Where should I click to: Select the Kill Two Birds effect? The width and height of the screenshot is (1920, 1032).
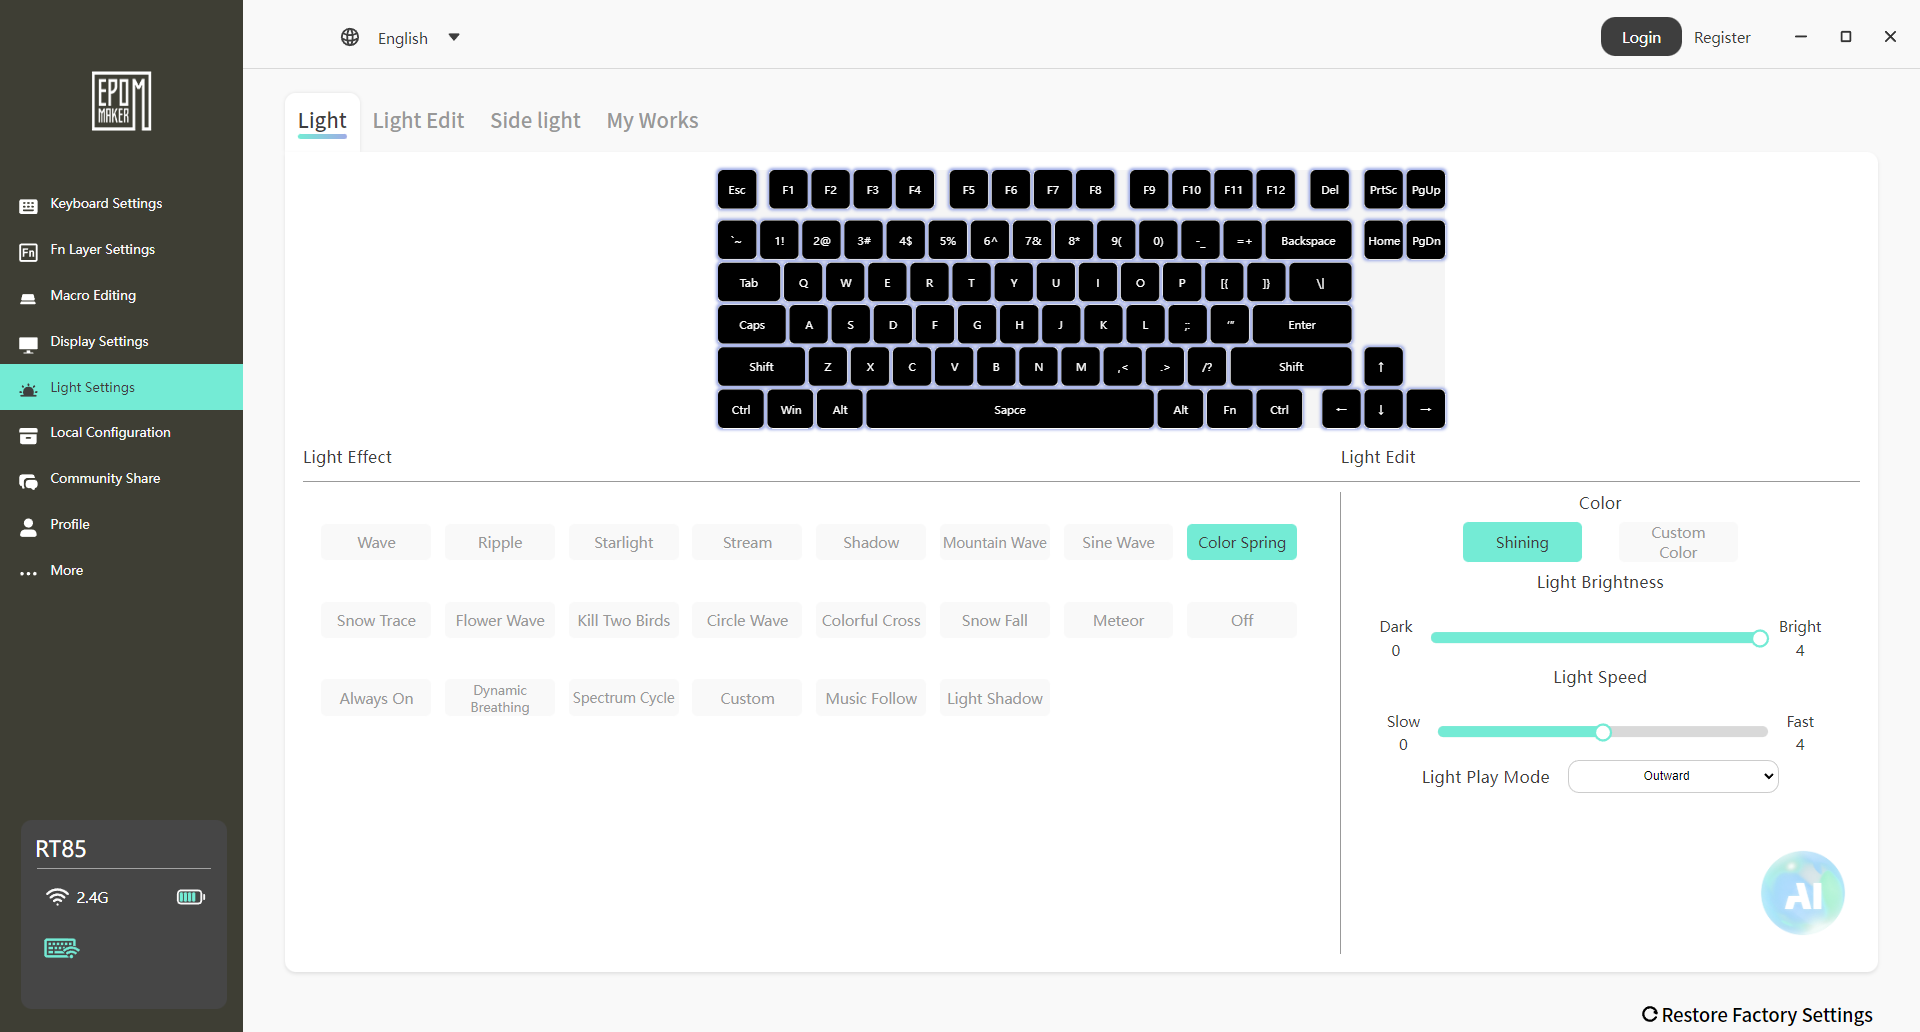[x=623, y=620]
